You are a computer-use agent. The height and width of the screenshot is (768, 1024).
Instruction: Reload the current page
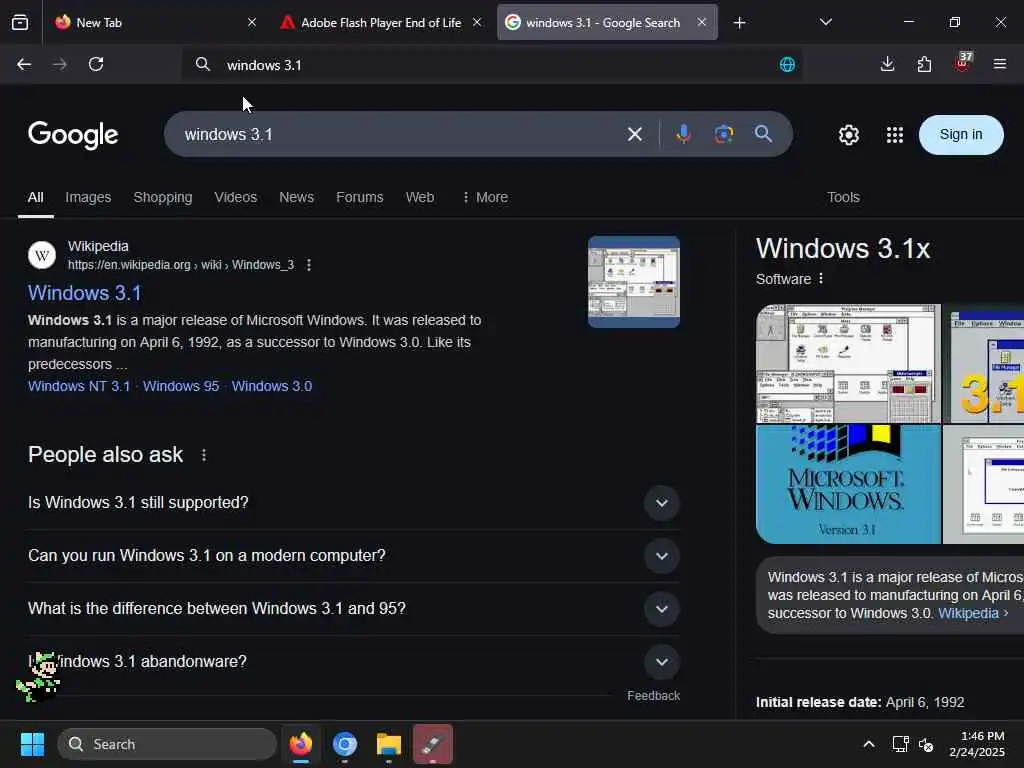coord(96,64)
